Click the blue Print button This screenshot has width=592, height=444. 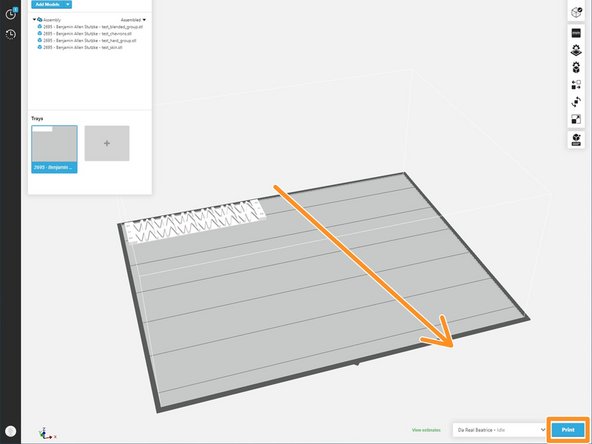[x=568, y=430]
